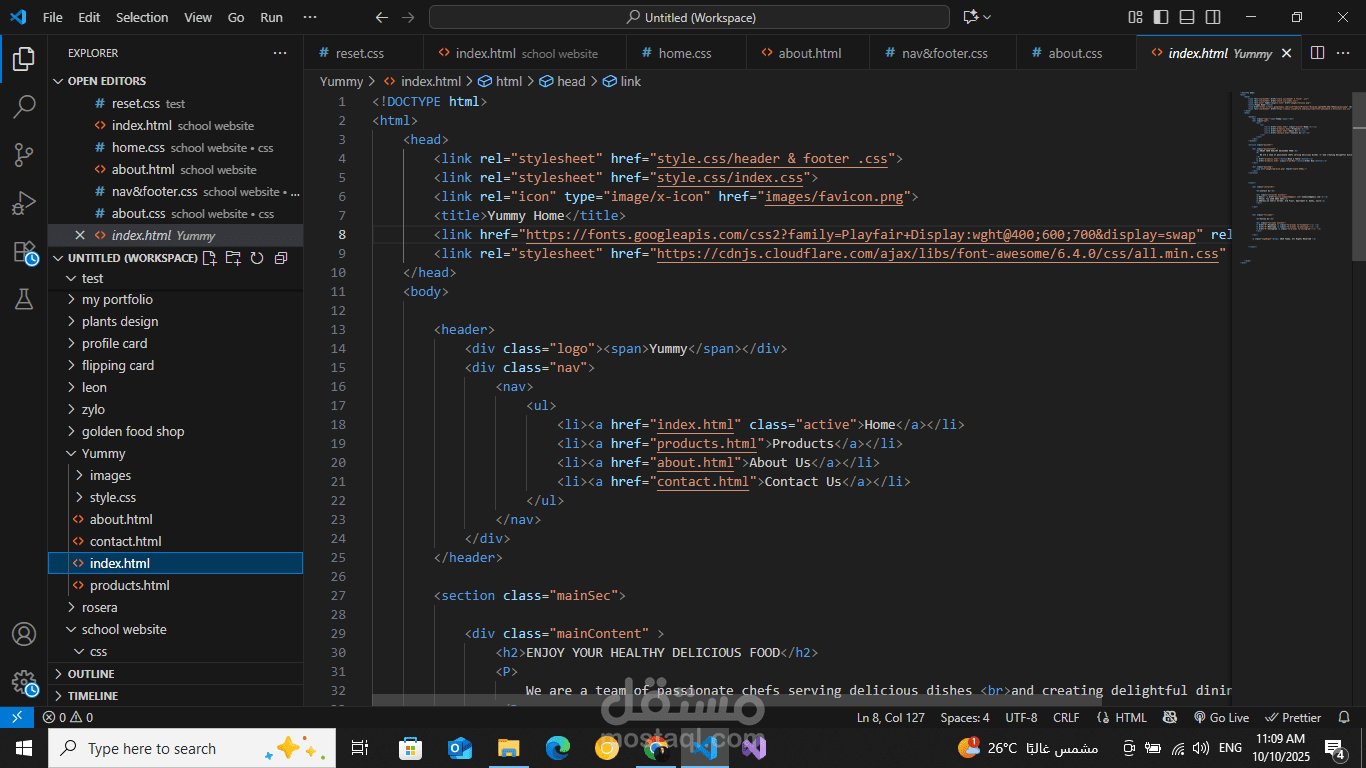The height and width of the screenshot is (768, 1366).
Task: Click the Copilot status icon in status bar
Action: point(1169,717)
